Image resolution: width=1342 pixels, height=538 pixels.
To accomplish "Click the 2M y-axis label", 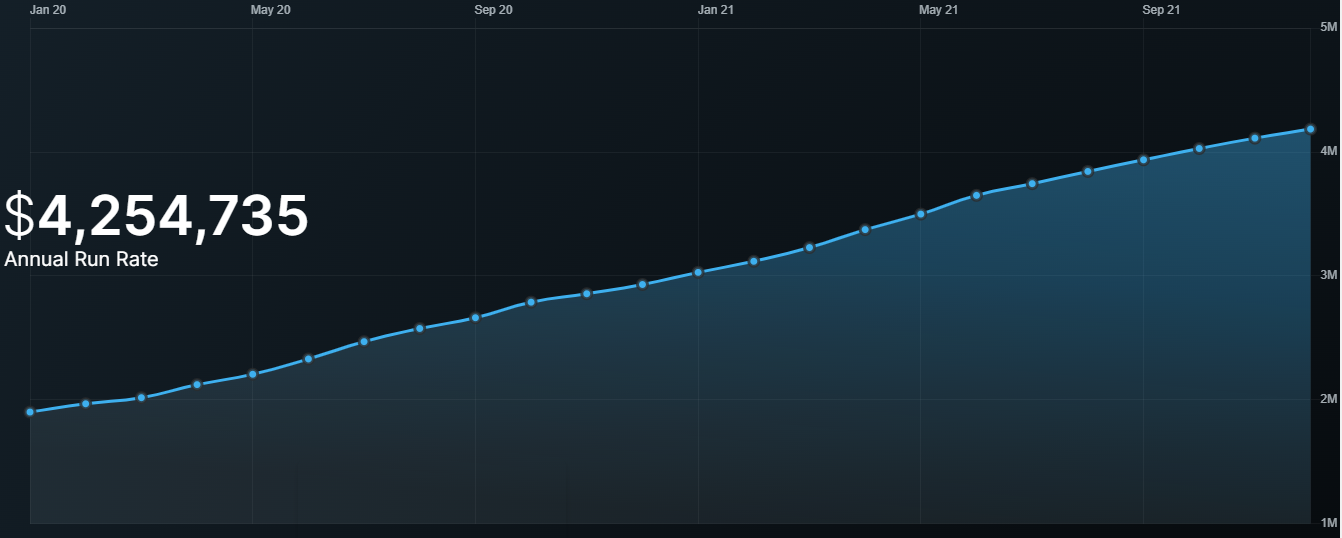I will tap(1329, 400).
